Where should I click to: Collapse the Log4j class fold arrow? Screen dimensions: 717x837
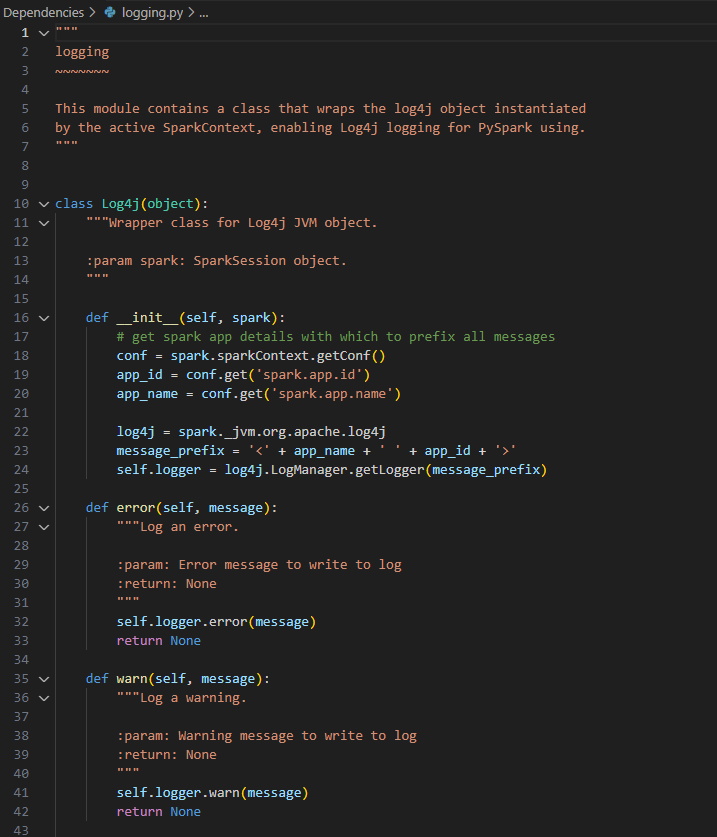tap(43, 203)
